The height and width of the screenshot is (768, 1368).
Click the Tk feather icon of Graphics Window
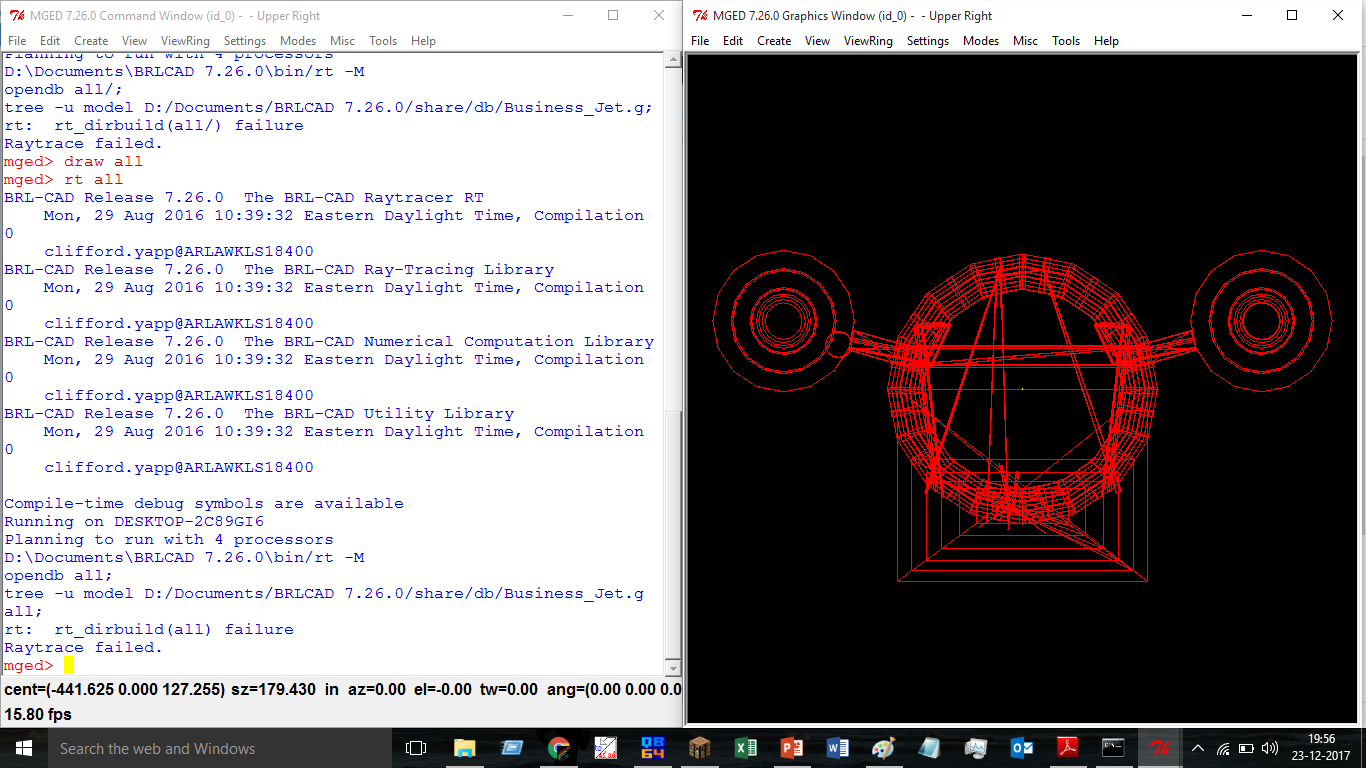(701, 16)
